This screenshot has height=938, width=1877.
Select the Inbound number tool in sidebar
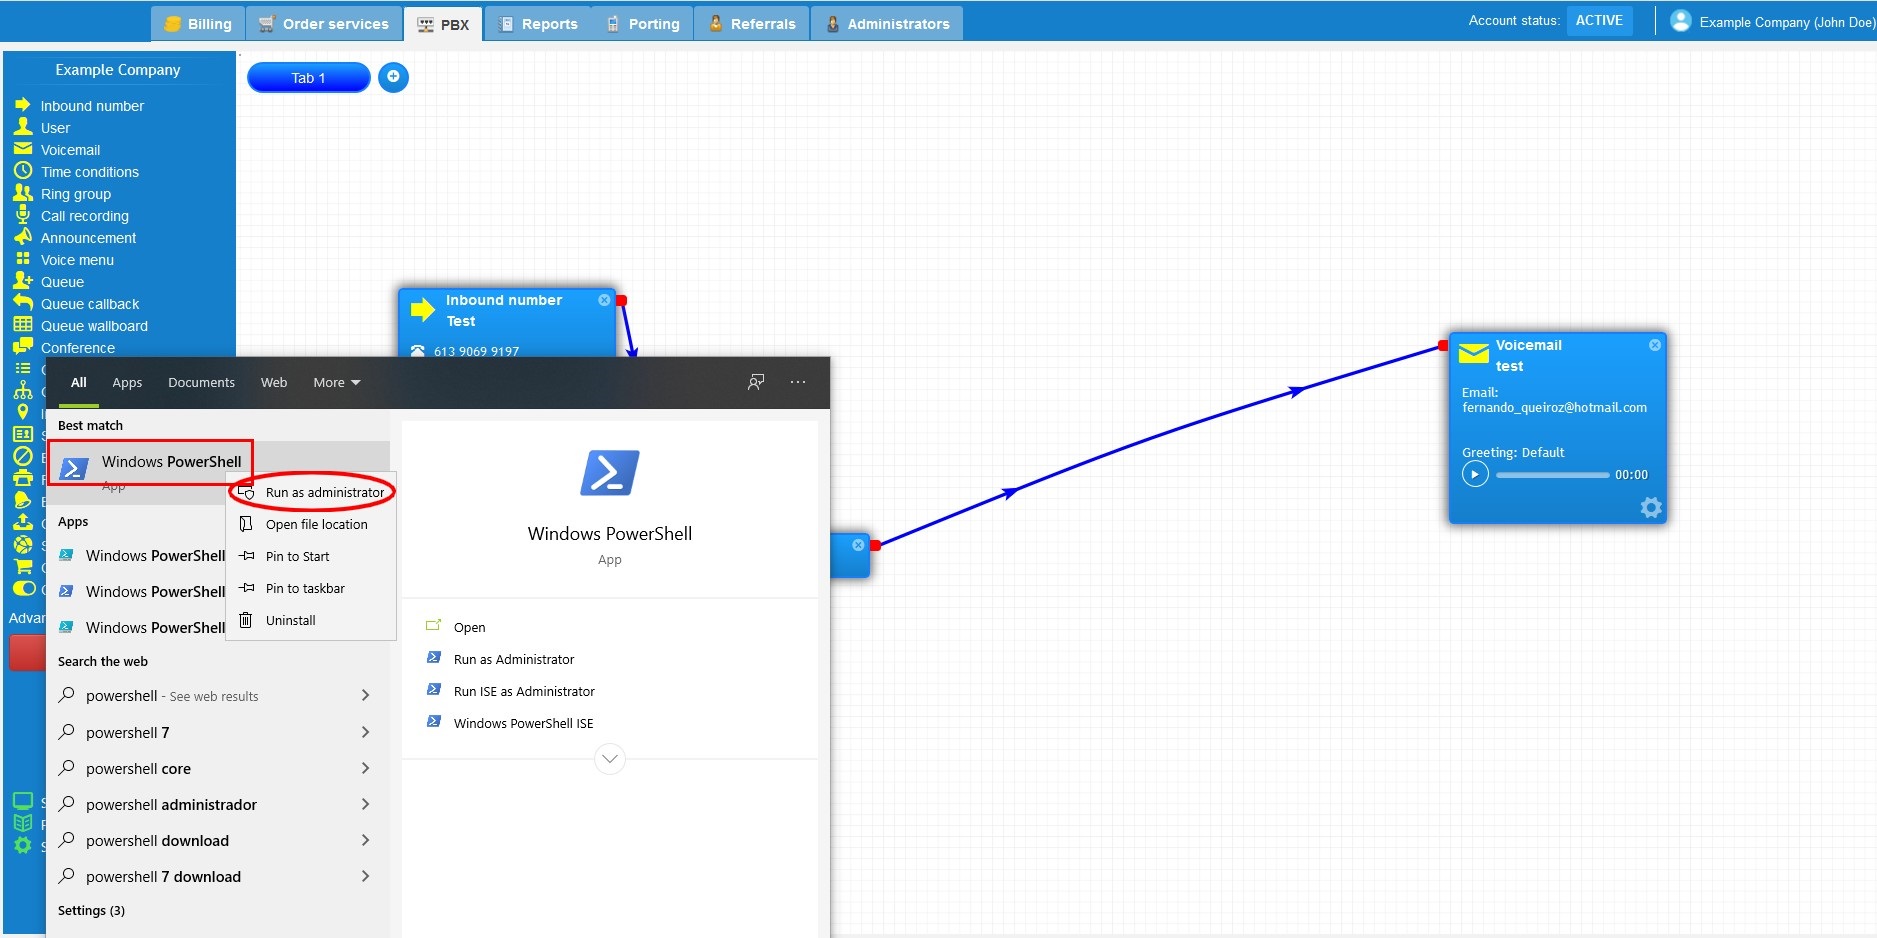[90, 105]
